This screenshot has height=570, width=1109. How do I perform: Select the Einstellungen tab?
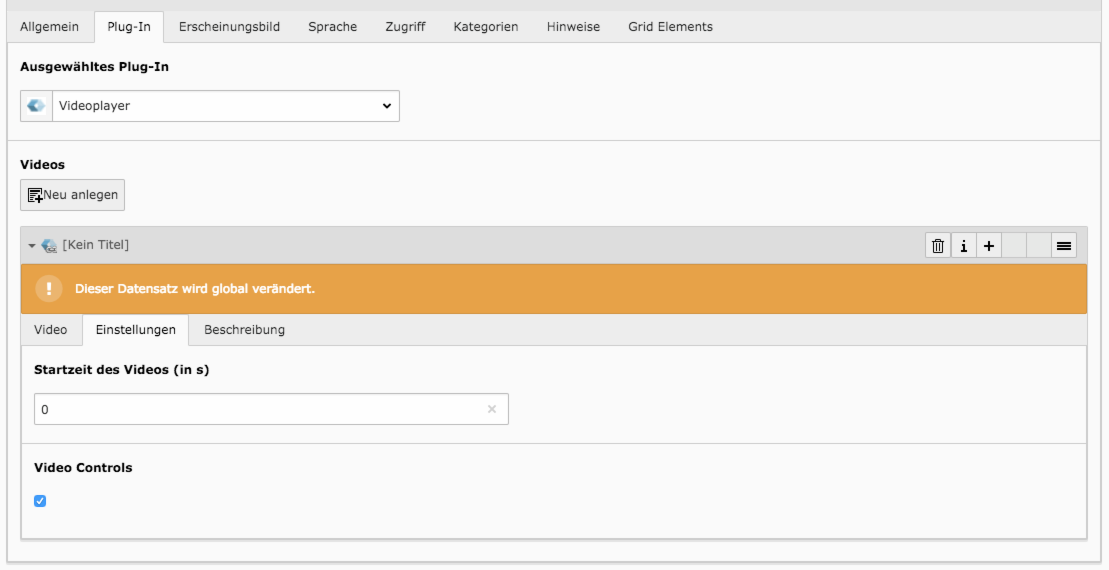(136, 330)
